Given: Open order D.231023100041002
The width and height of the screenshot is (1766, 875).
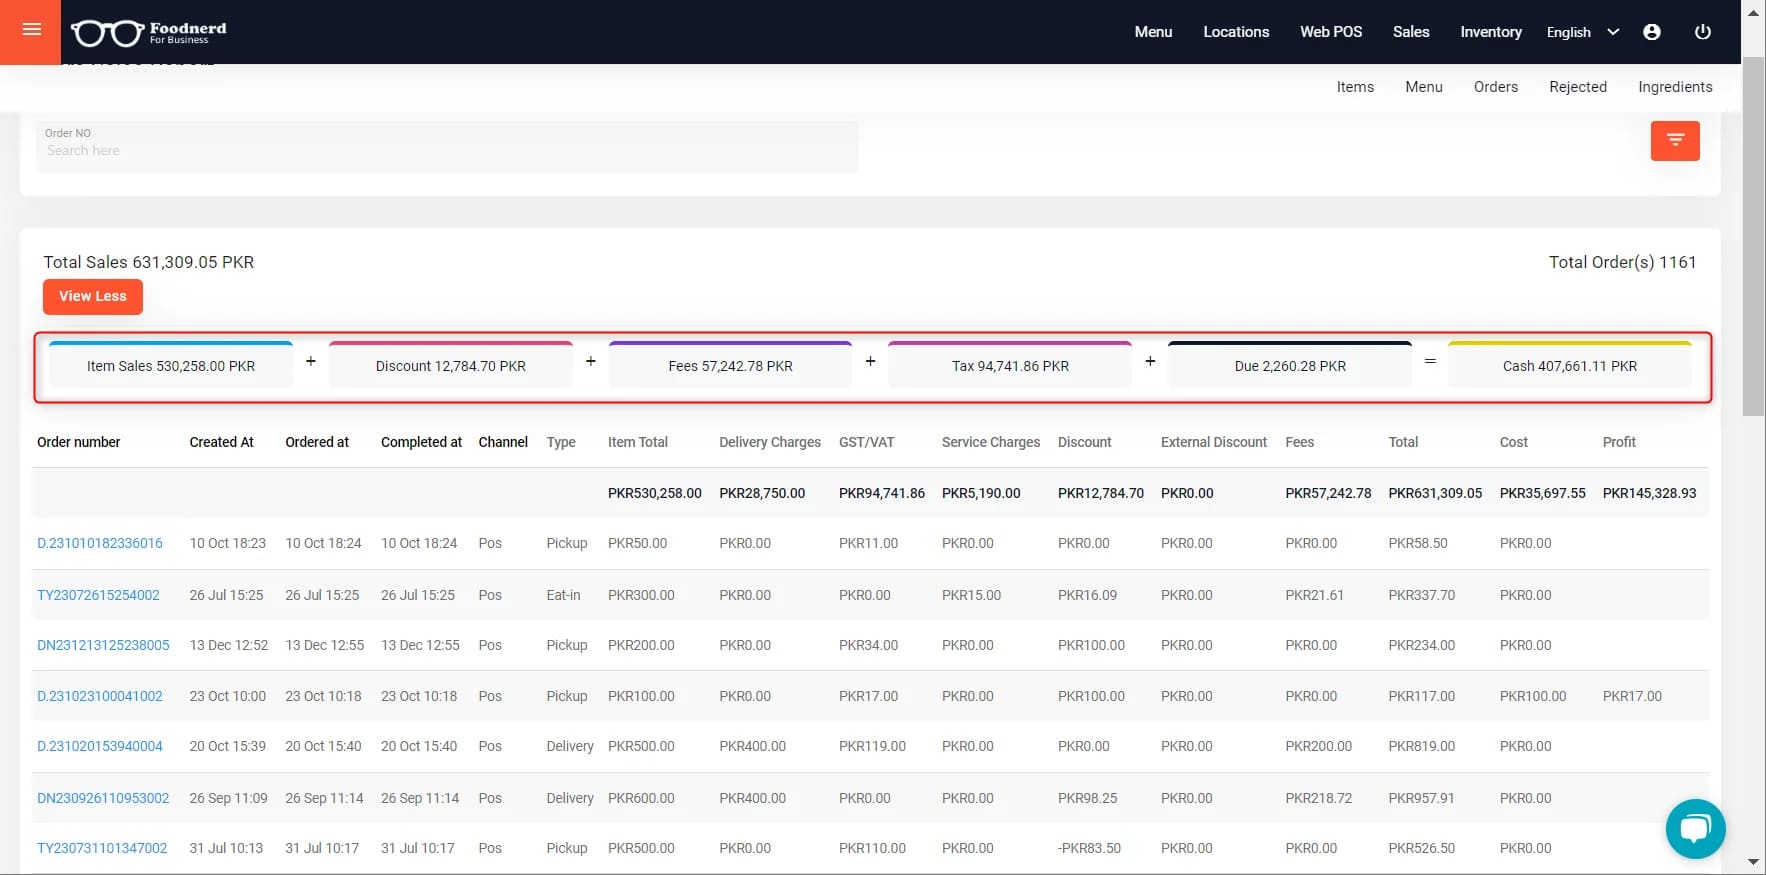Looking at the screenshot, I should click(100, 697).
